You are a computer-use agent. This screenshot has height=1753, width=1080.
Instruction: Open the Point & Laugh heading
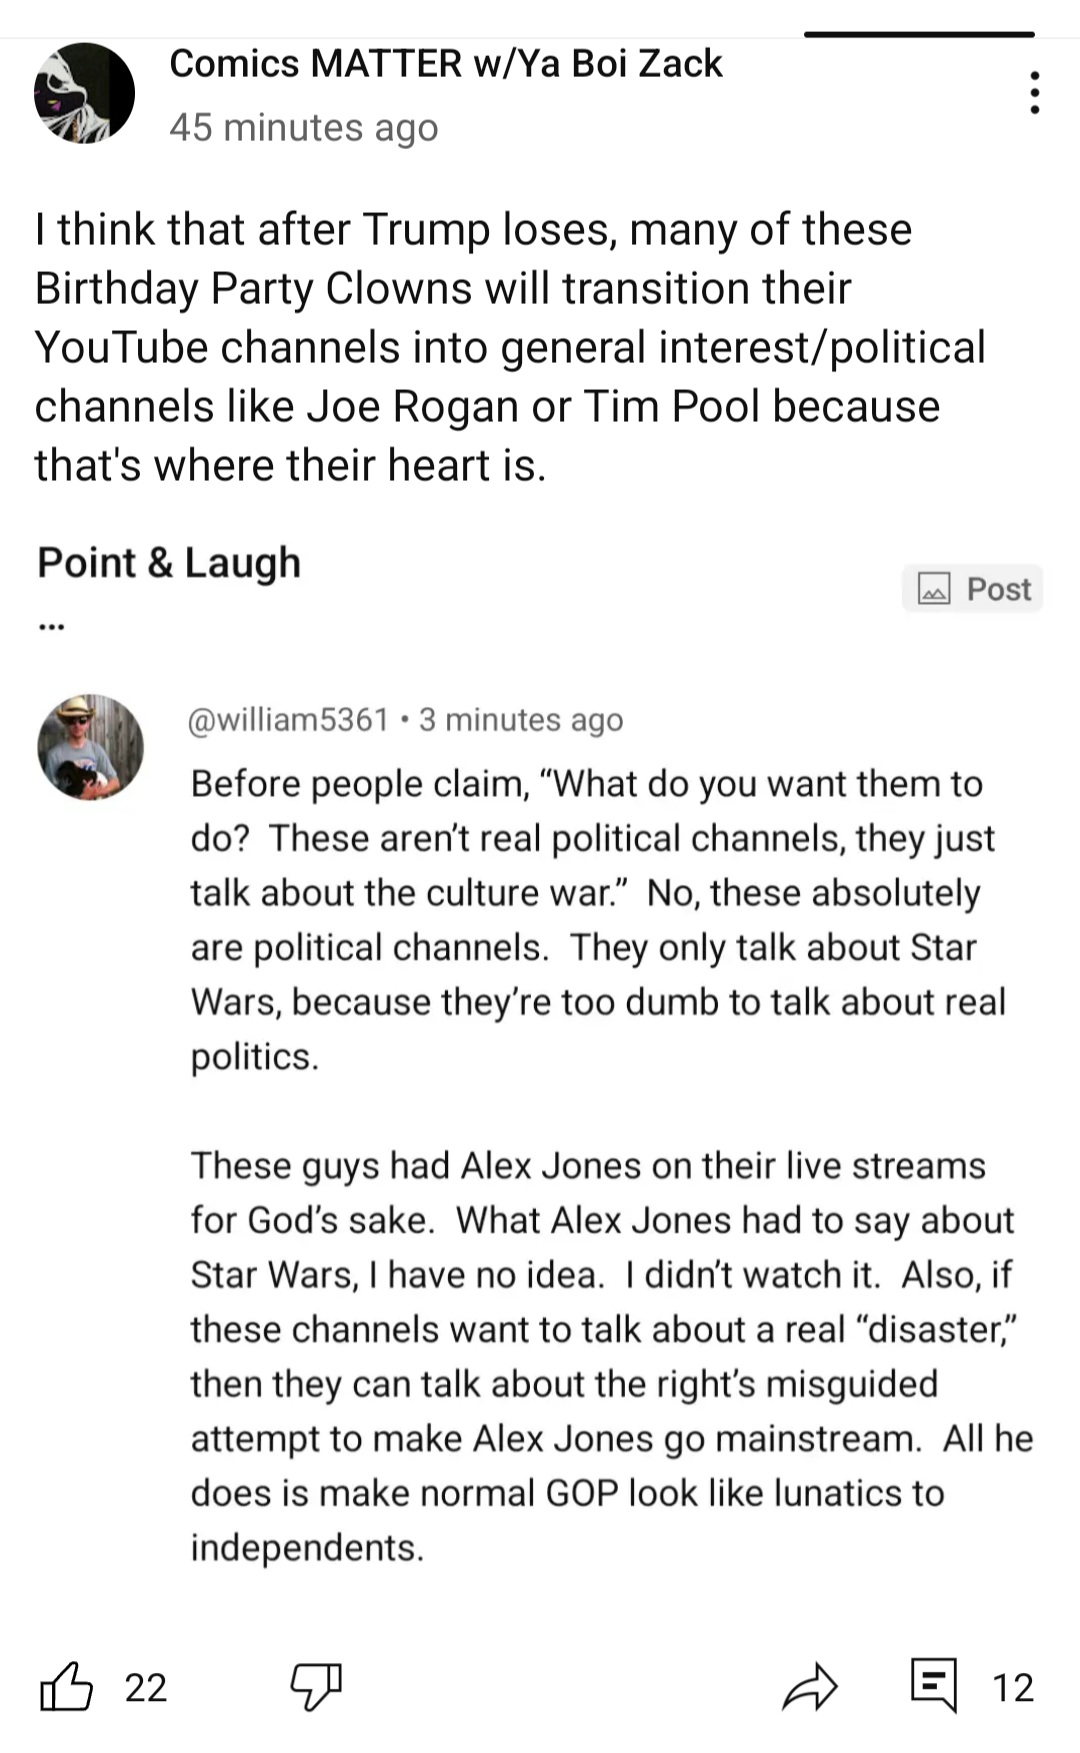click(169, 562)
